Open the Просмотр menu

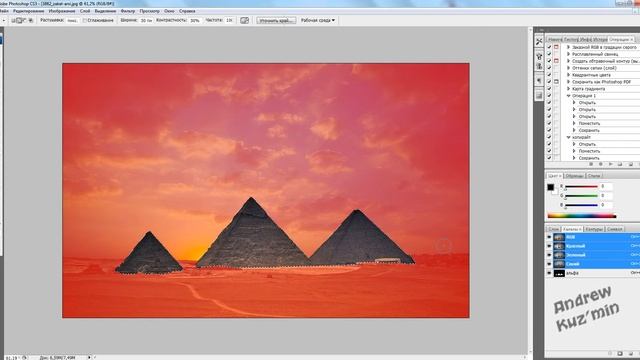[x=149, y=11]
